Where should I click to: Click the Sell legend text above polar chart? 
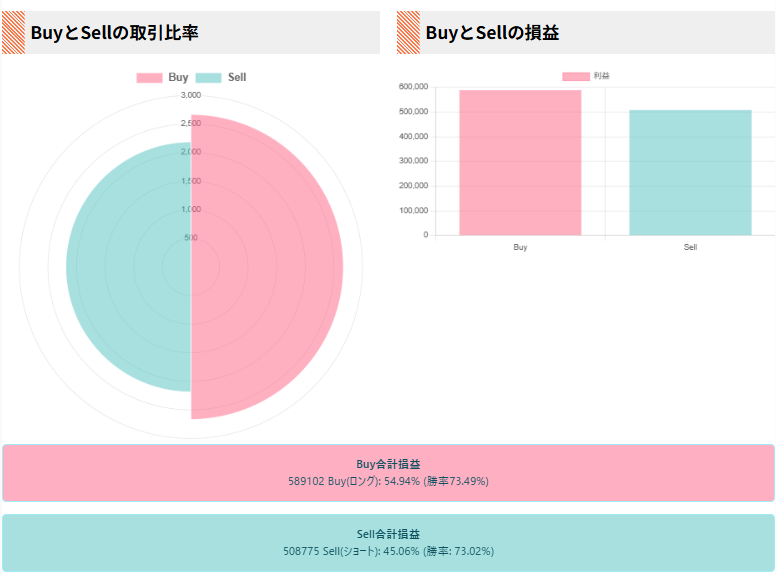point(237,78)
